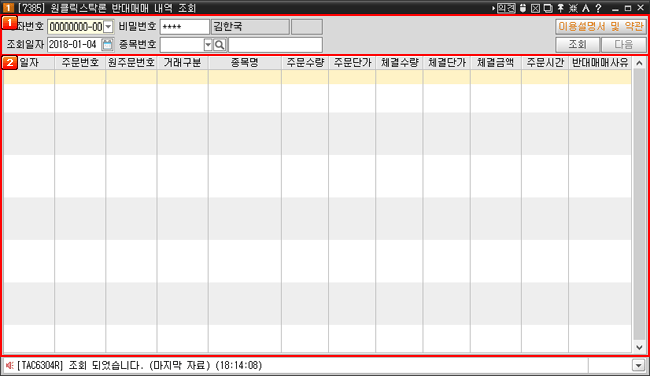This screenshot has height=376, width=650.
Task: Click the starburst icon in title bar
Action: (x=573, y=8)
